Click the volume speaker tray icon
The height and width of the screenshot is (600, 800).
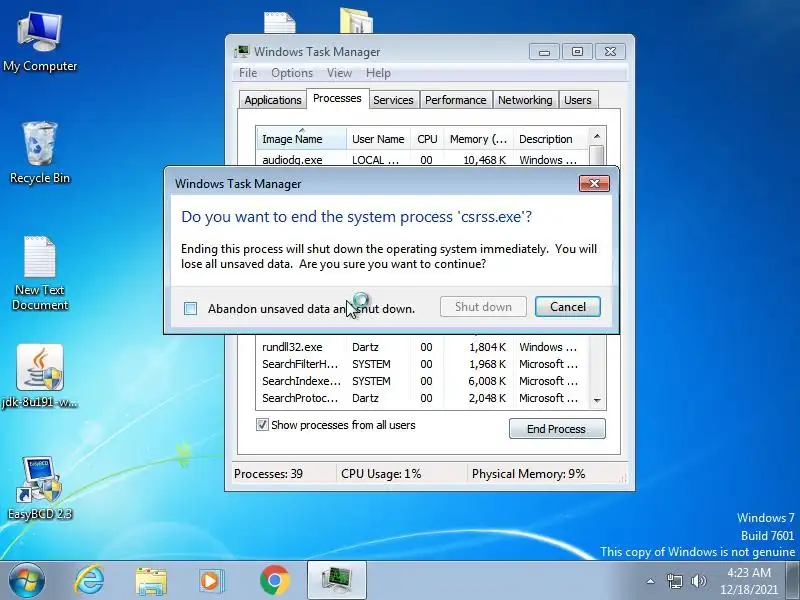pyautogui.click(x=698, y=581)
